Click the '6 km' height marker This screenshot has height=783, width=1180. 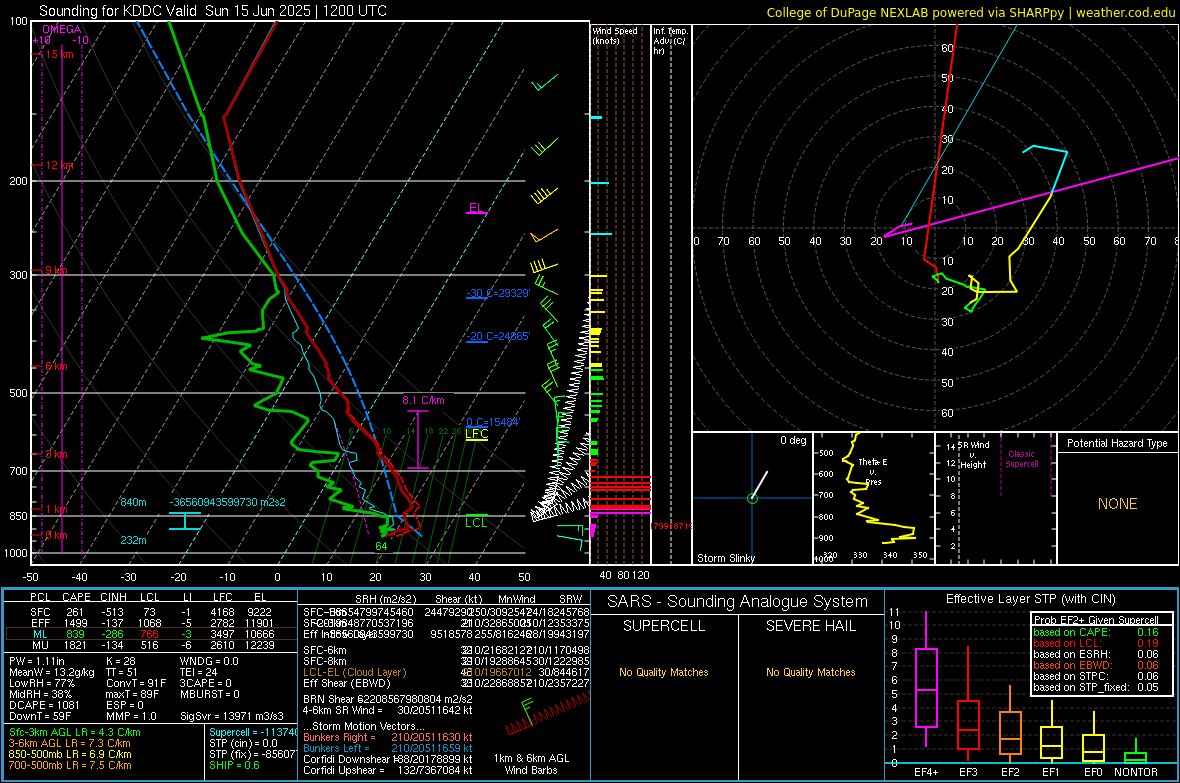tap(57, 367)
